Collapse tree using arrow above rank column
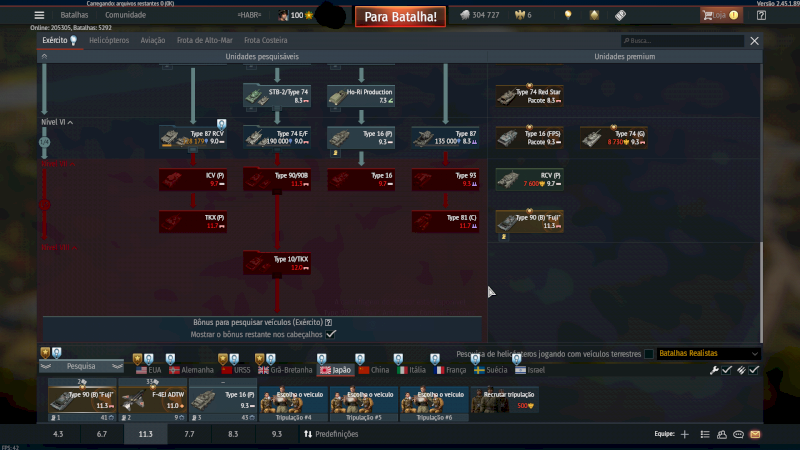 tap(44, 57)
